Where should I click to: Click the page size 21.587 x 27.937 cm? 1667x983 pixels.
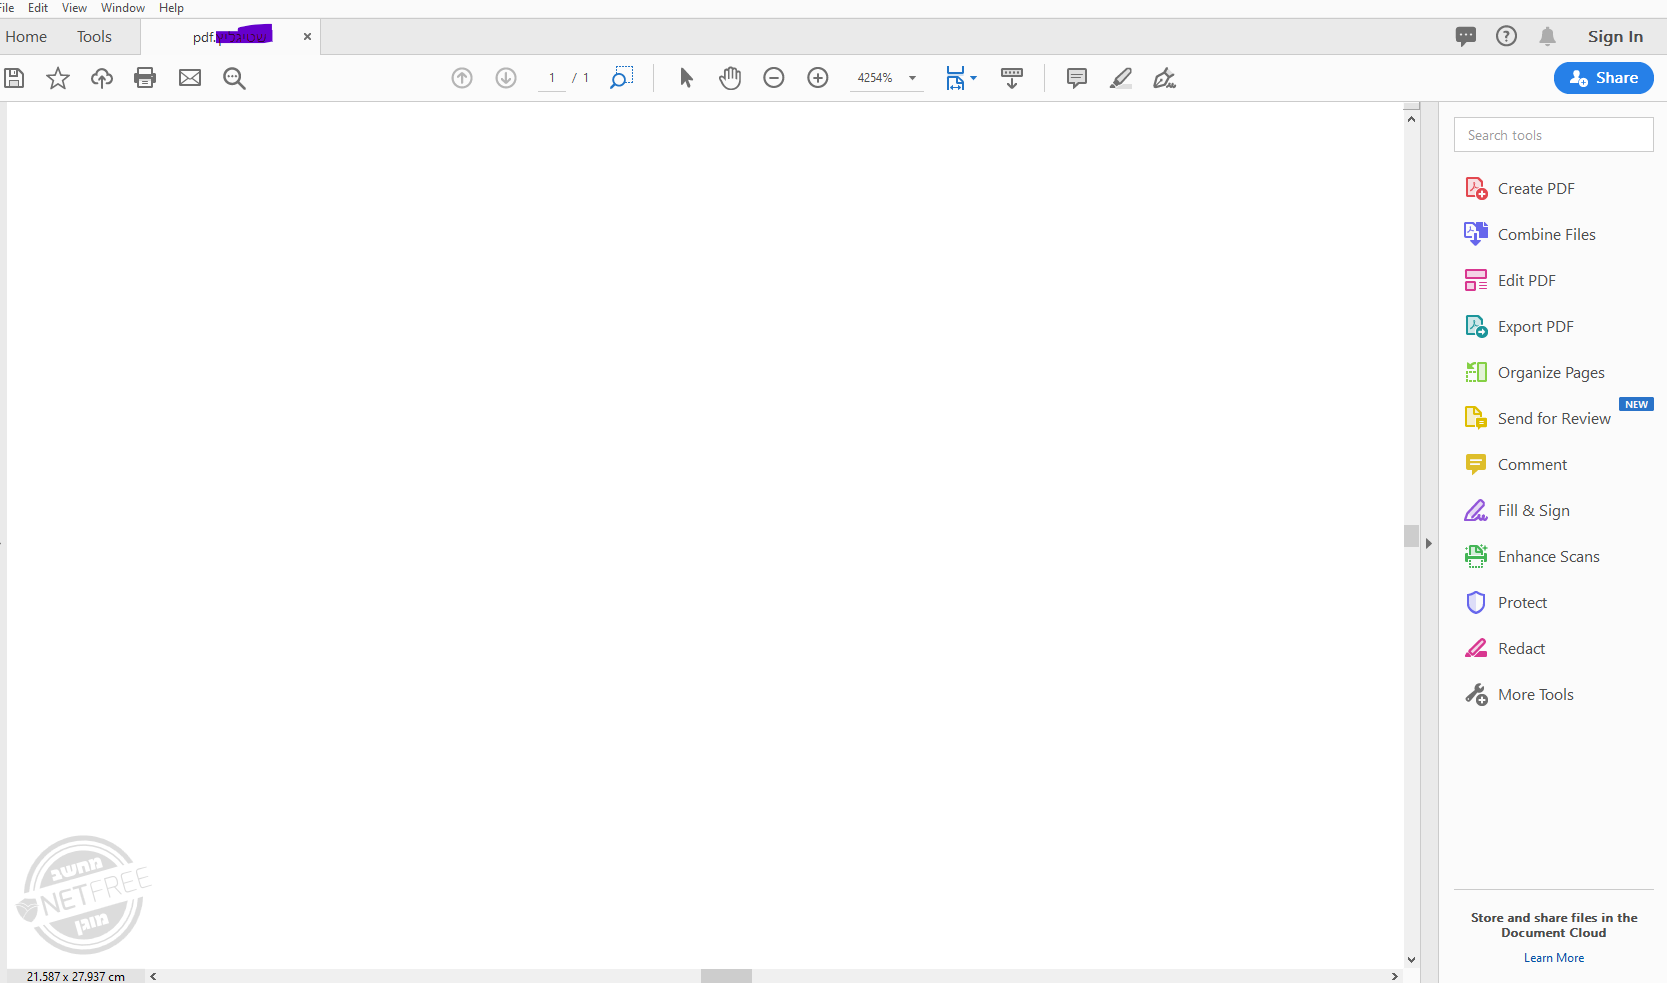(76, 976)
